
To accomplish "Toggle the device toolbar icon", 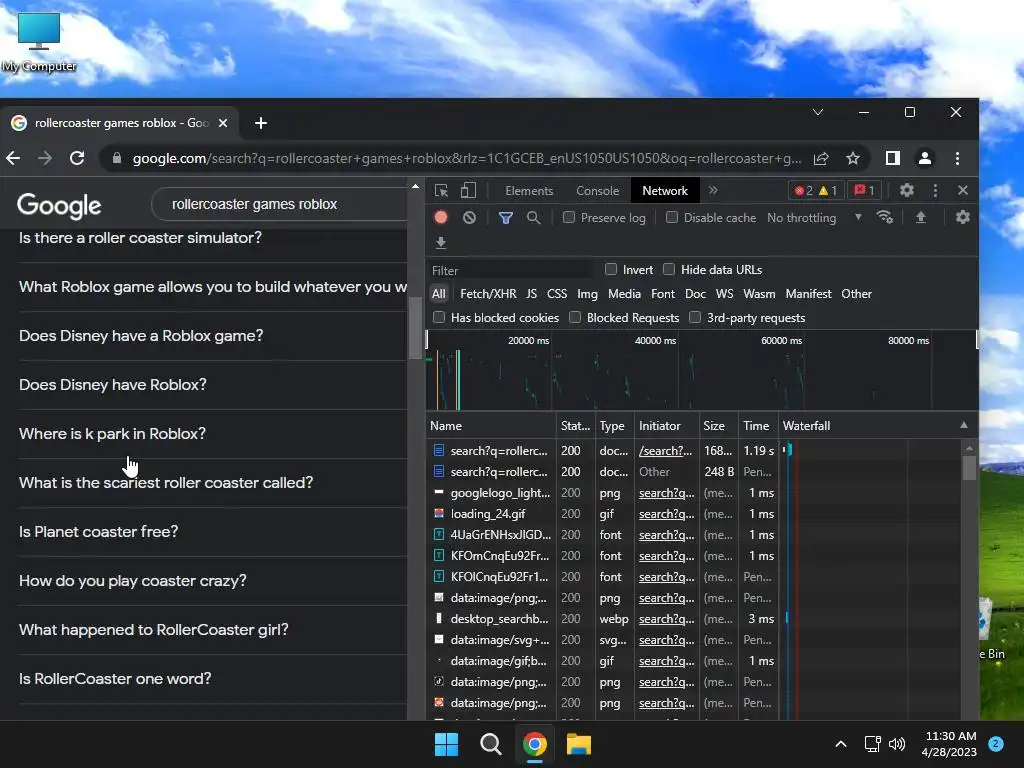I will (x=468, y=191).
